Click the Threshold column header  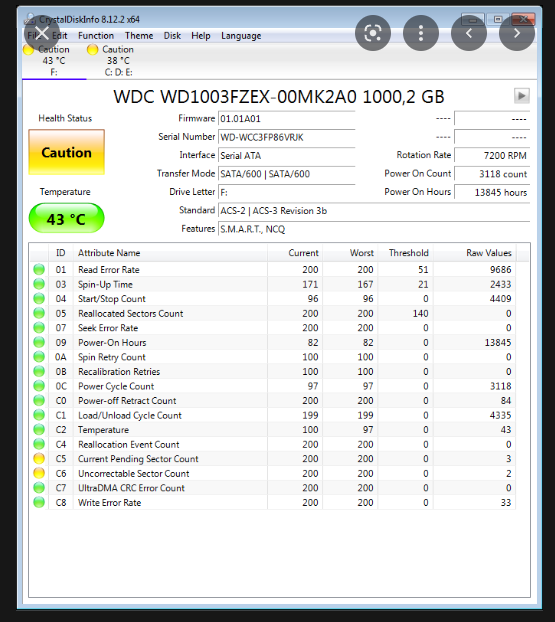405,253
